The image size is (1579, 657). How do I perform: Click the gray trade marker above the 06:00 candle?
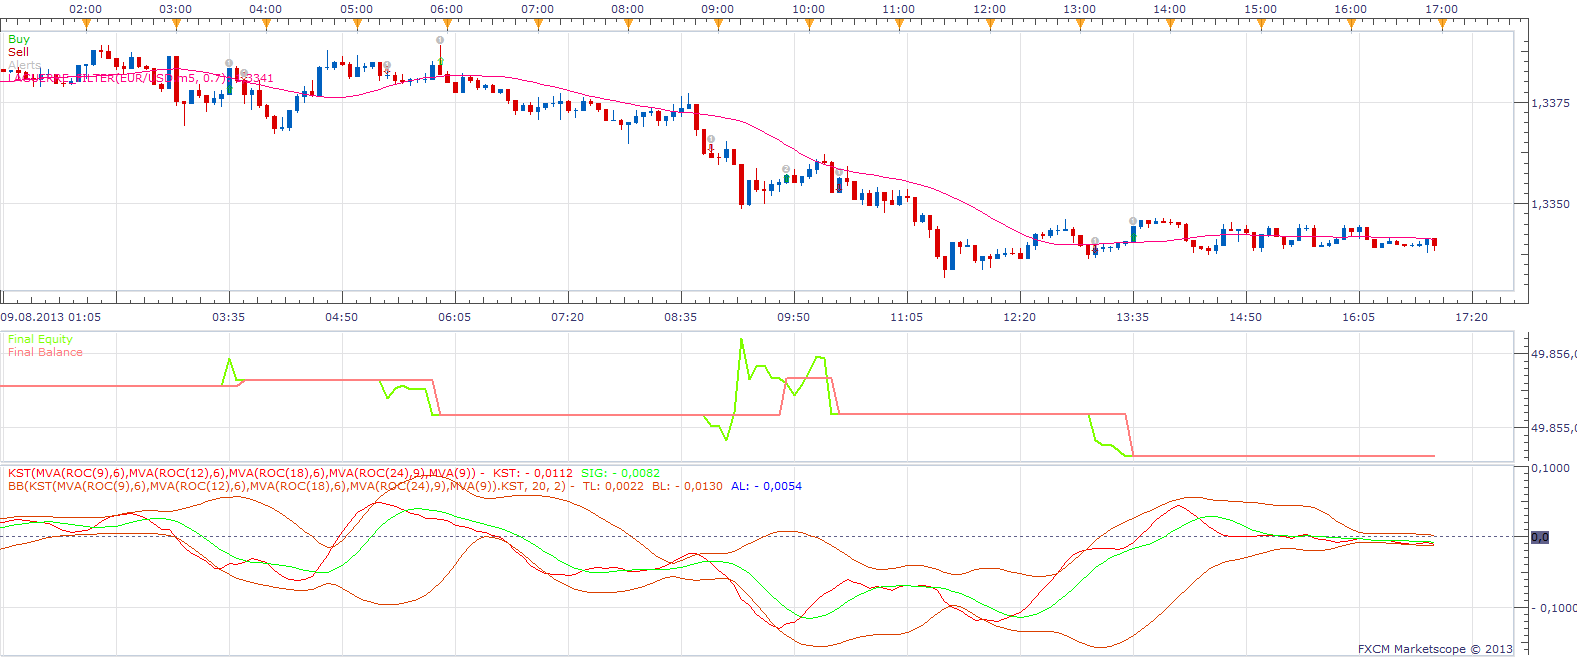tap(440, 40)
